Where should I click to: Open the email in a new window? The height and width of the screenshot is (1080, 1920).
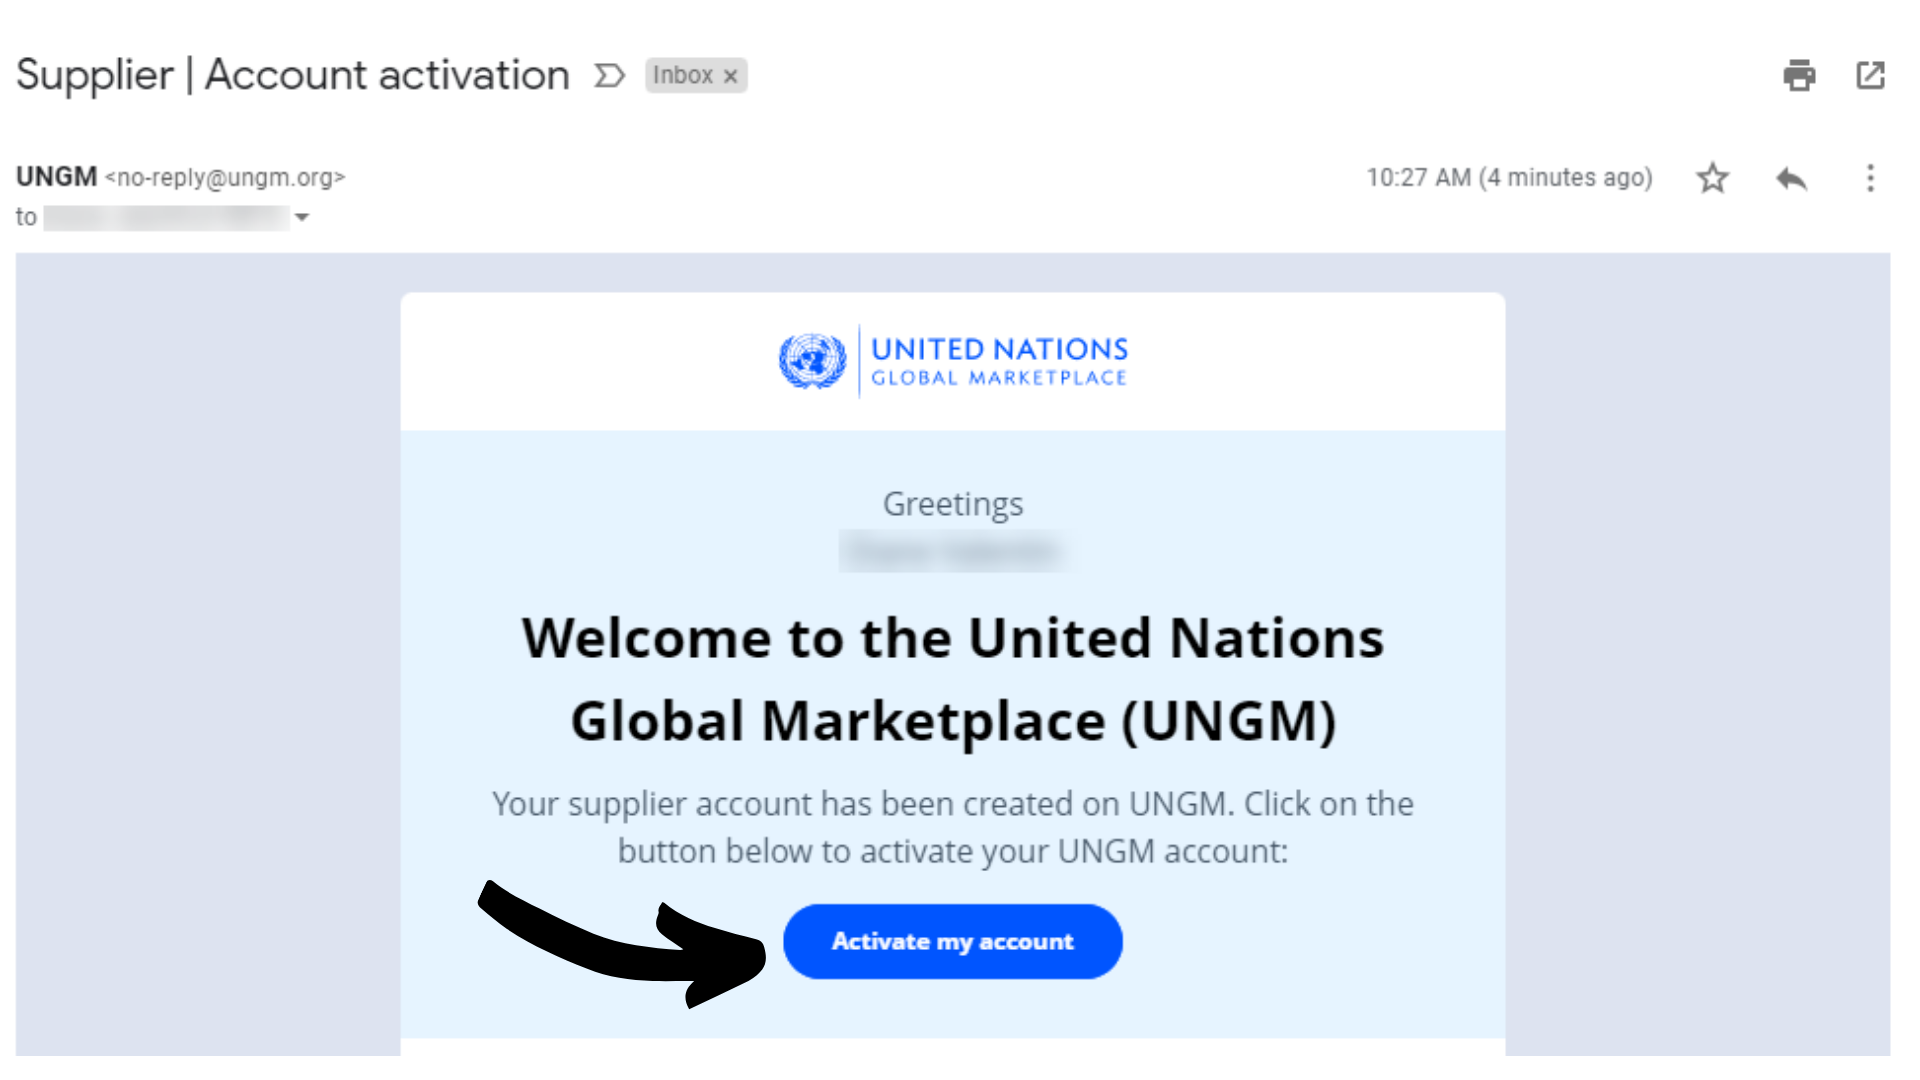[1870, 75]
